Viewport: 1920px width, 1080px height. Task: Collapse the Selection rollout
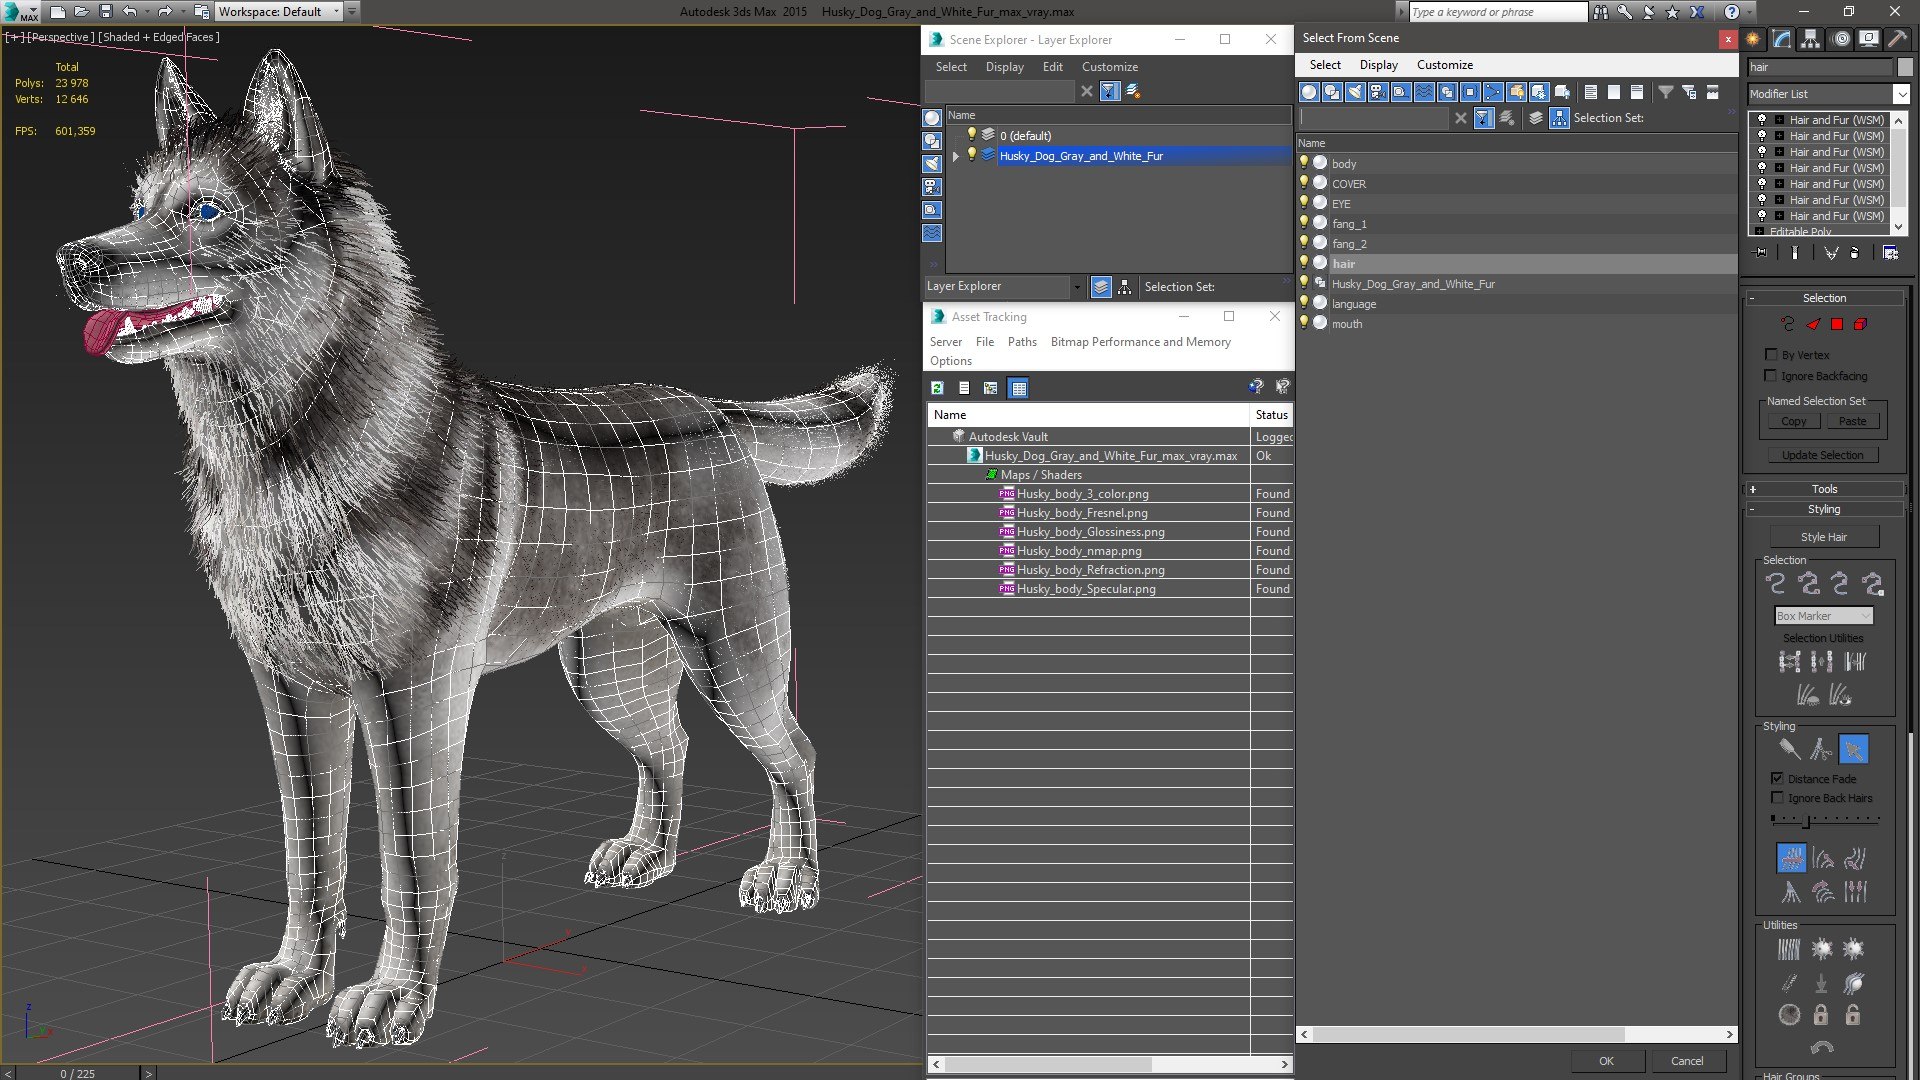[1825, 298]
